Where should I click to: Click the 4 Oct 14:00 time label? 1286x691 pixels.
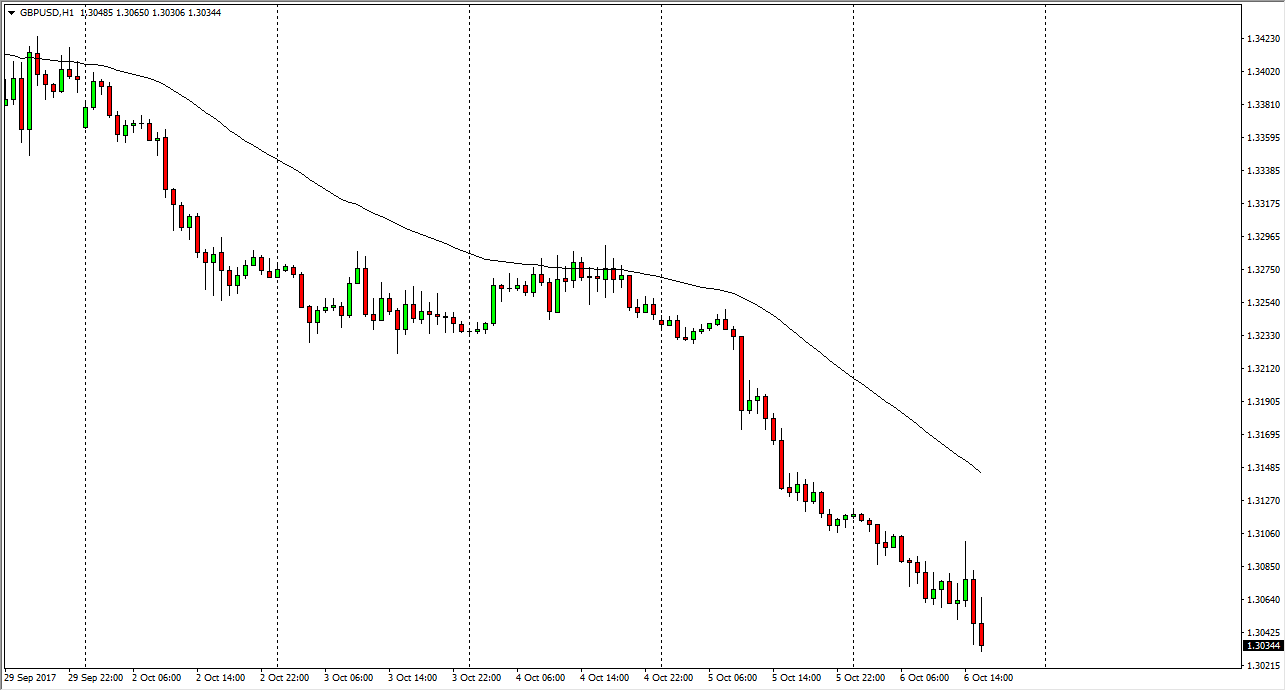tap(604, 678)
